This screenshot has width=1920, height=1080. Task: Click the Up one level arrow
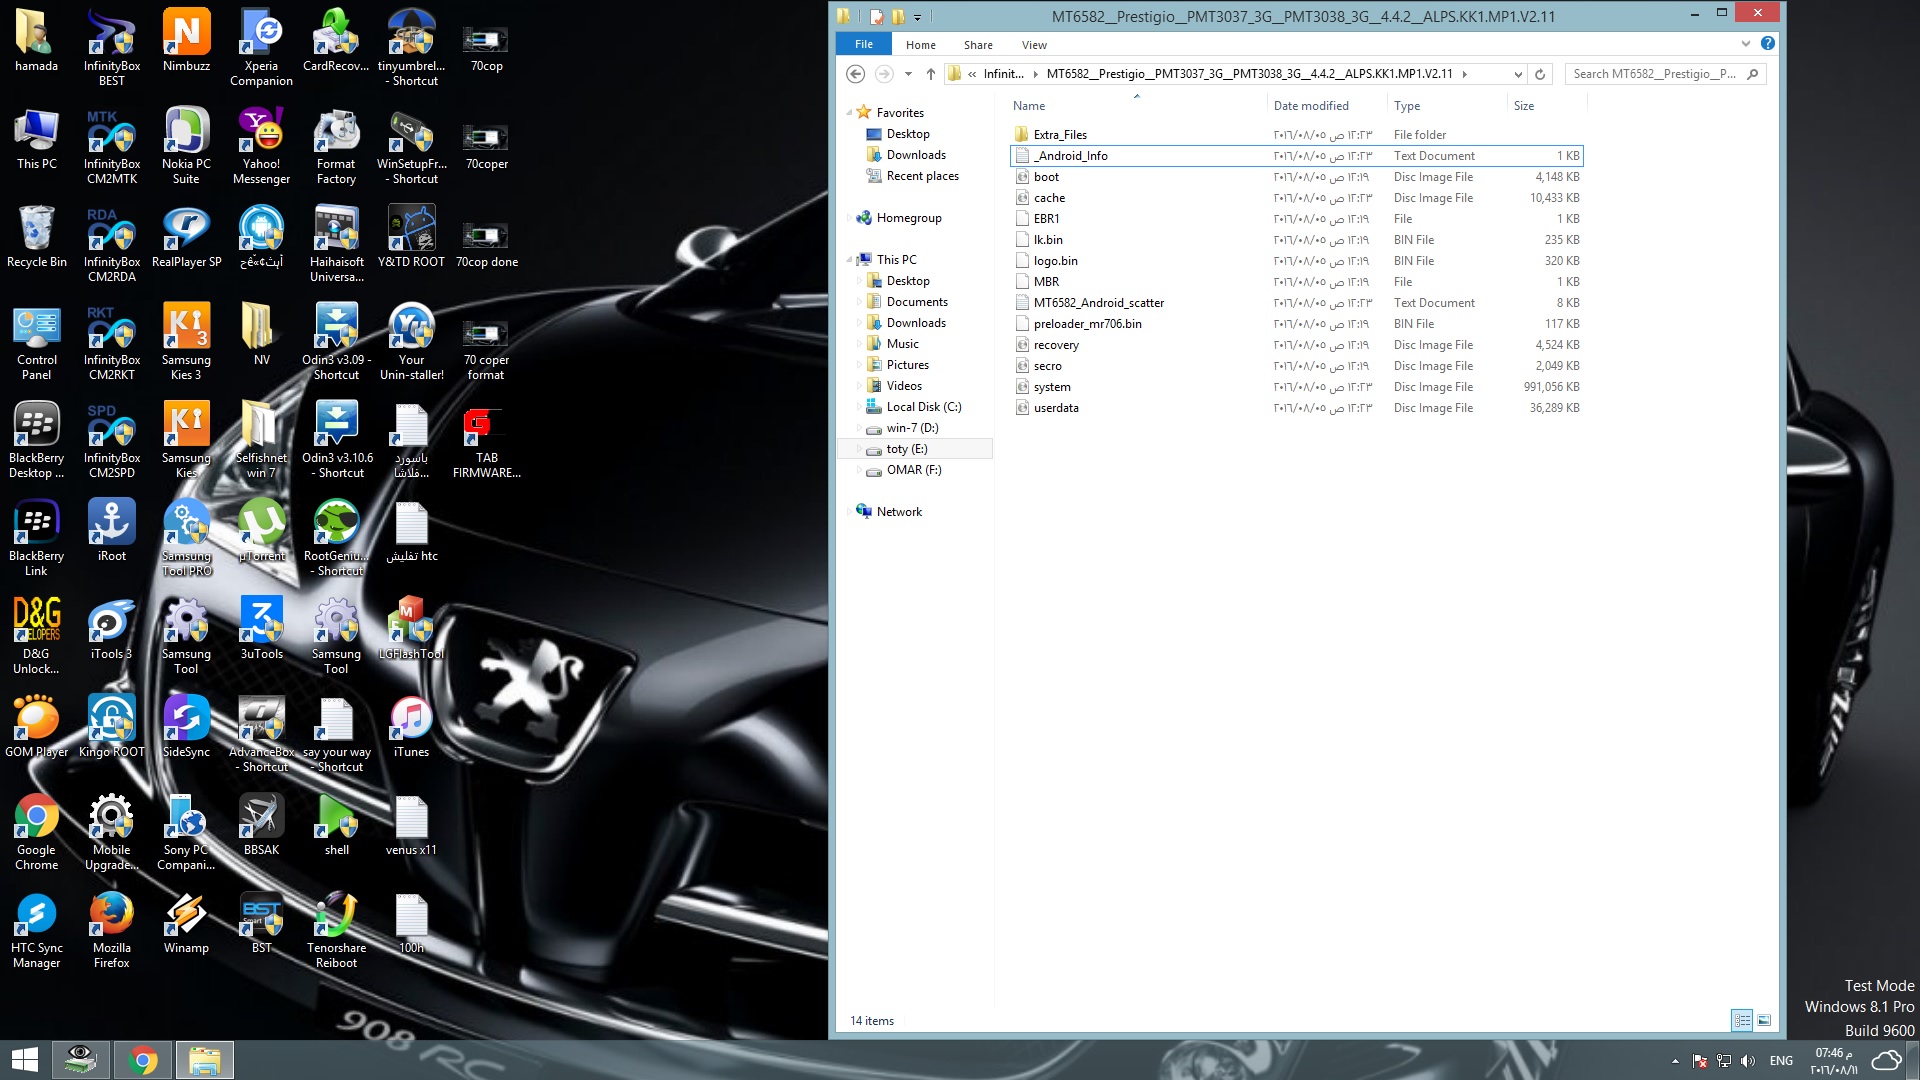click(x=930, y=74)
